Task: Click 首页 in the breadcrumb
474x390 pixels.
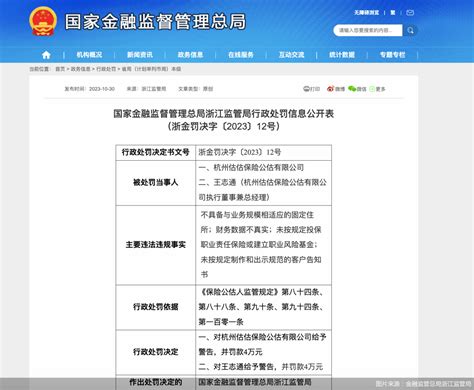Action: 60,69
